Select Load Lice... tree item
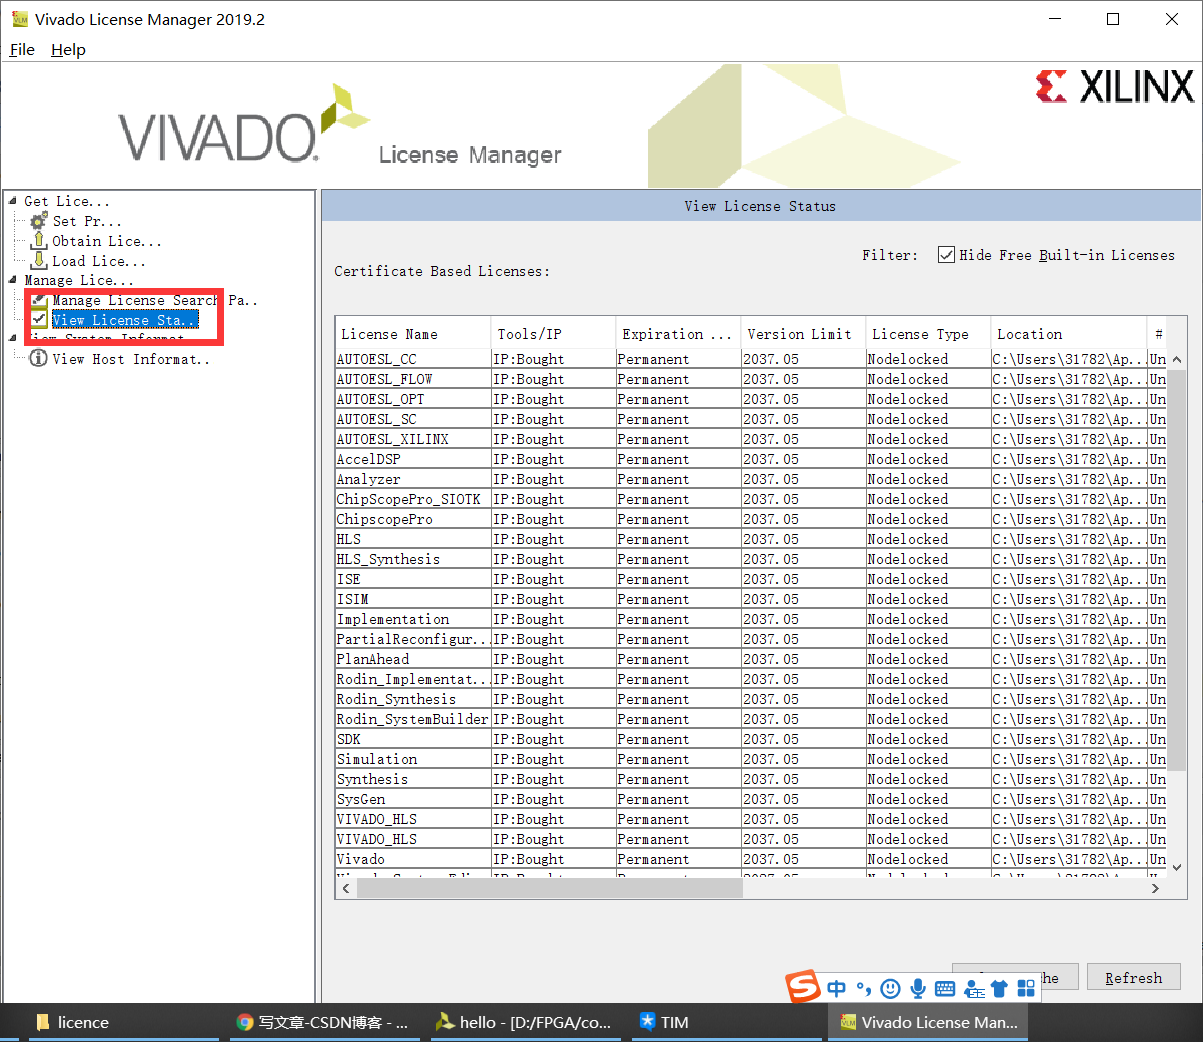 point(98,261)
